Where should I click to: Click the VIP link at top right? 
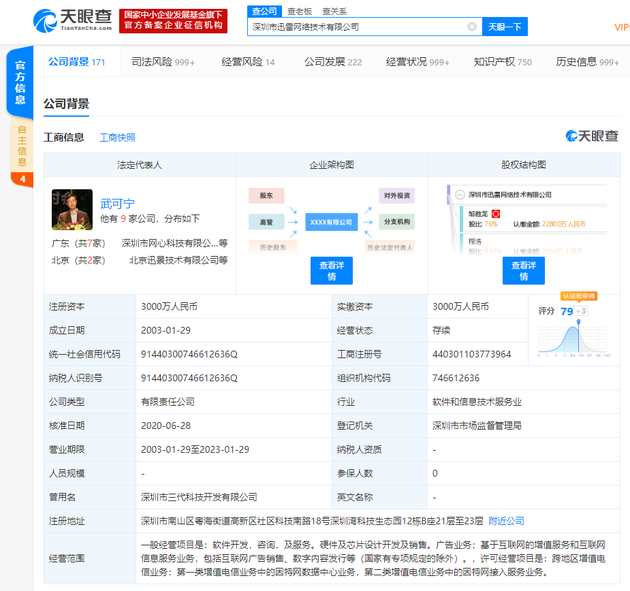pyautogui.click(x=622, y=27)
